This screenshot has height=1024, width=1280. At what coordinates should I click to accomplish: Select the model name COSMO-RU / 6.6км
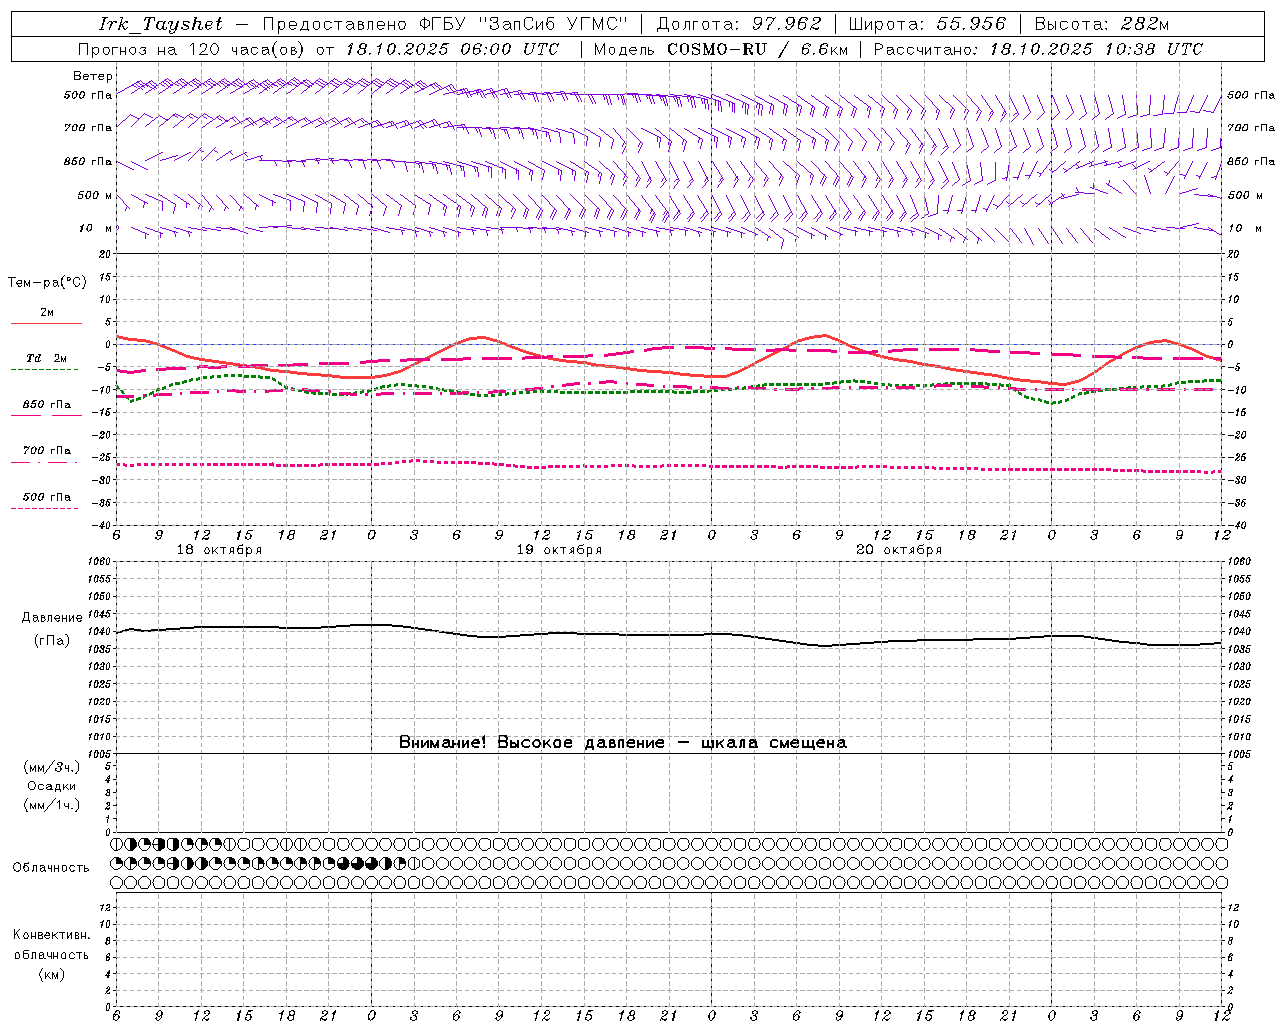click(x=758, y=49)
